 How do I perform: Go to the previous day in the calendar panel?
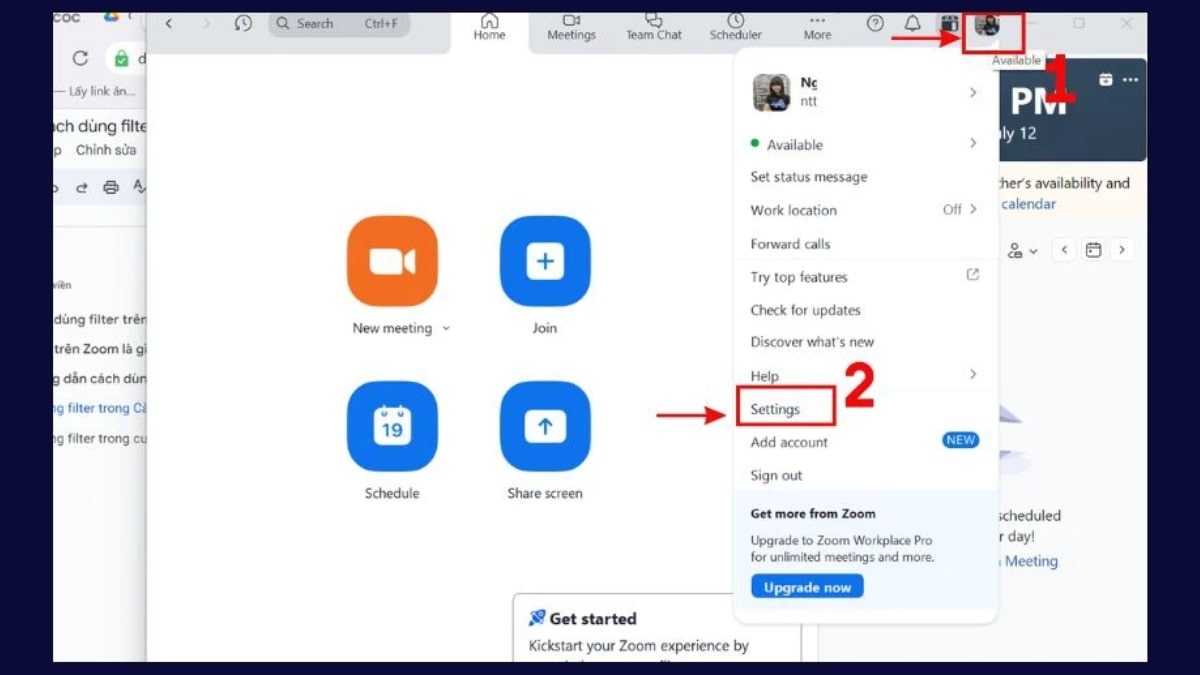tap(1064, 250)
